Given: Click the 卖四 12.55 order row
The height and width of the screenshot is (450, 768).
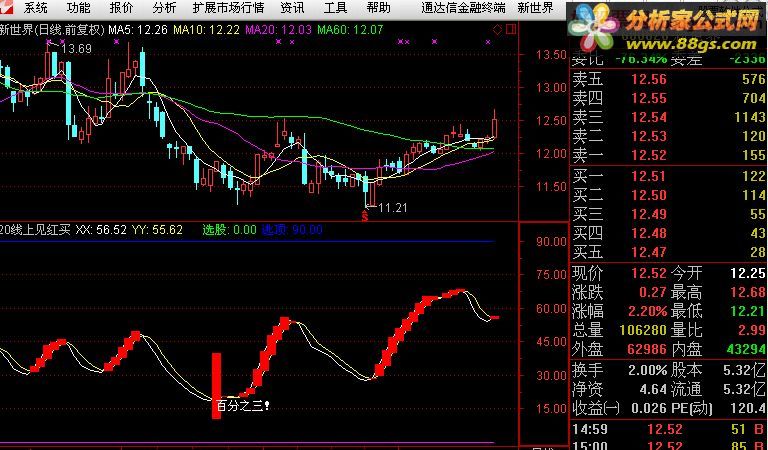Looking at the screenshot, I should click(669, 98).
